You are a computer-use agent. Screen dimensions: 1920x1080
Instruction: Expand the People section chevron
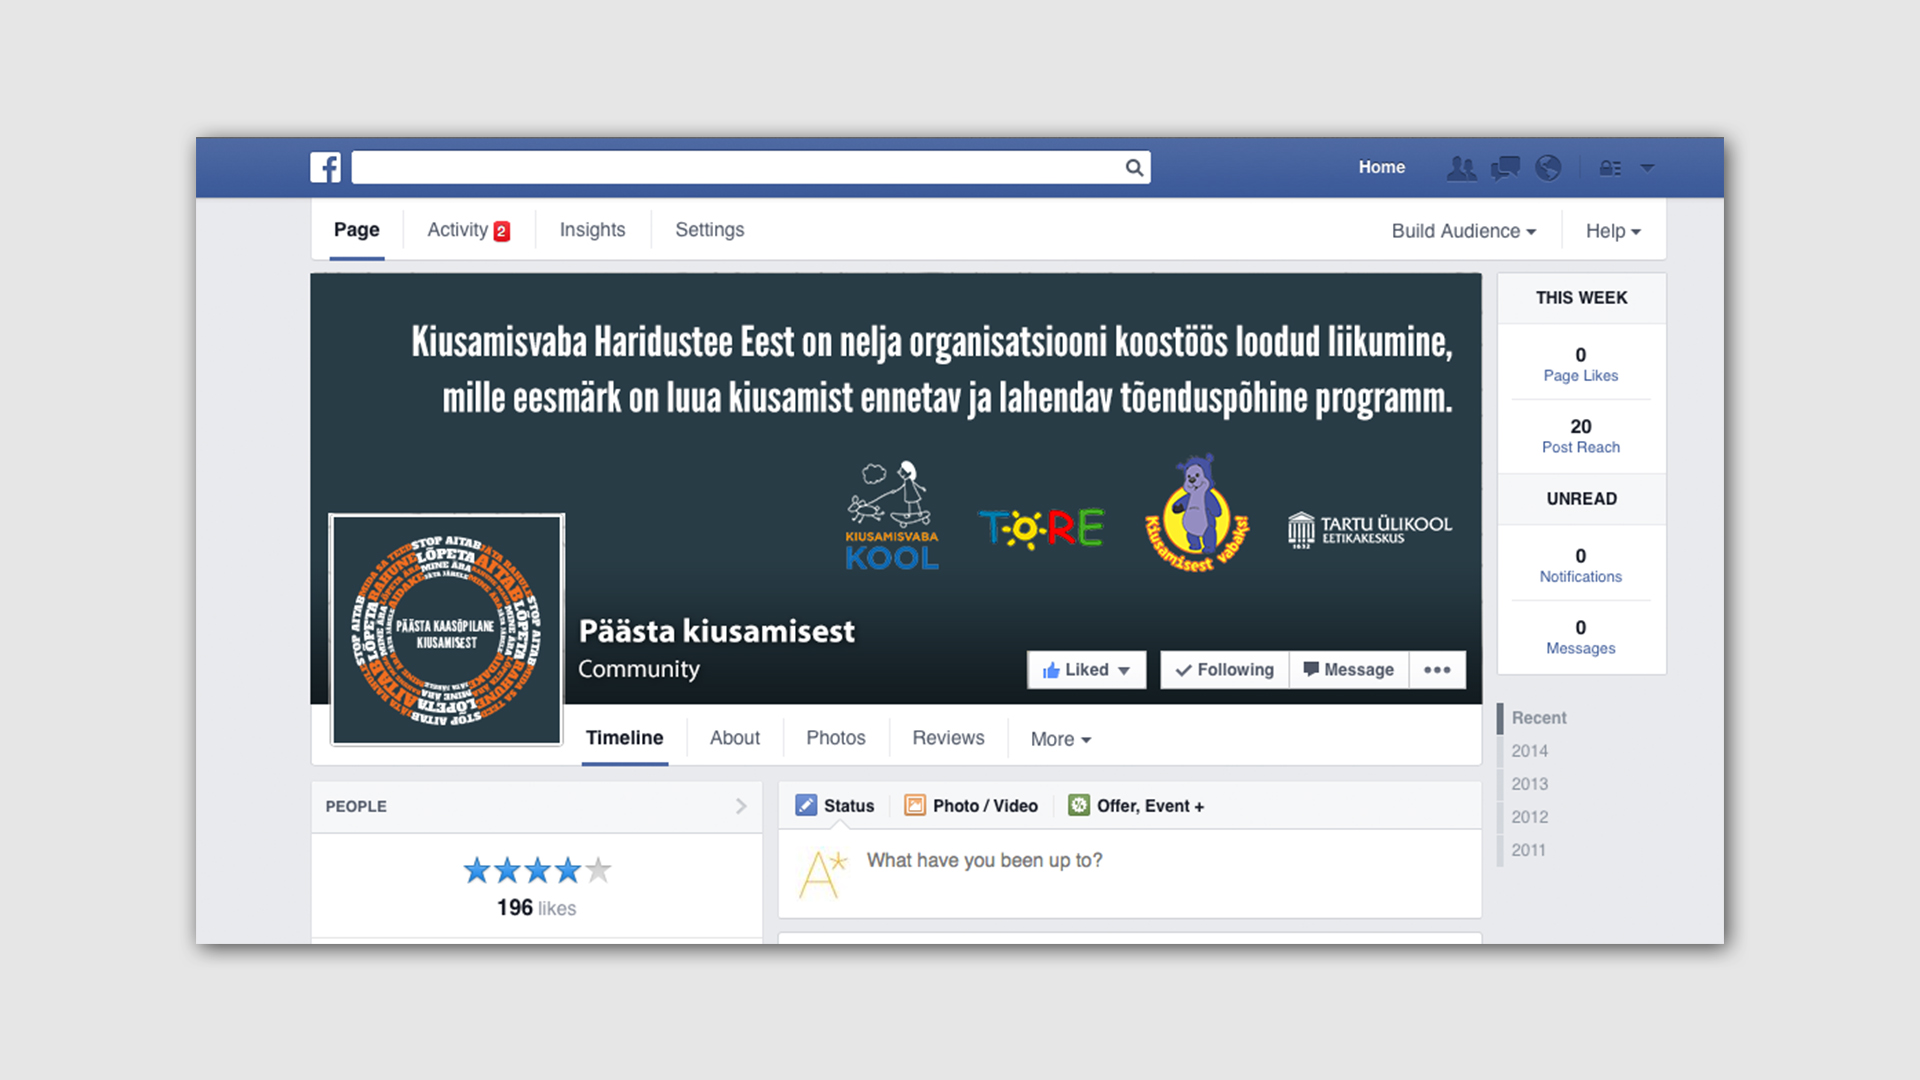[x=741, y=806]
